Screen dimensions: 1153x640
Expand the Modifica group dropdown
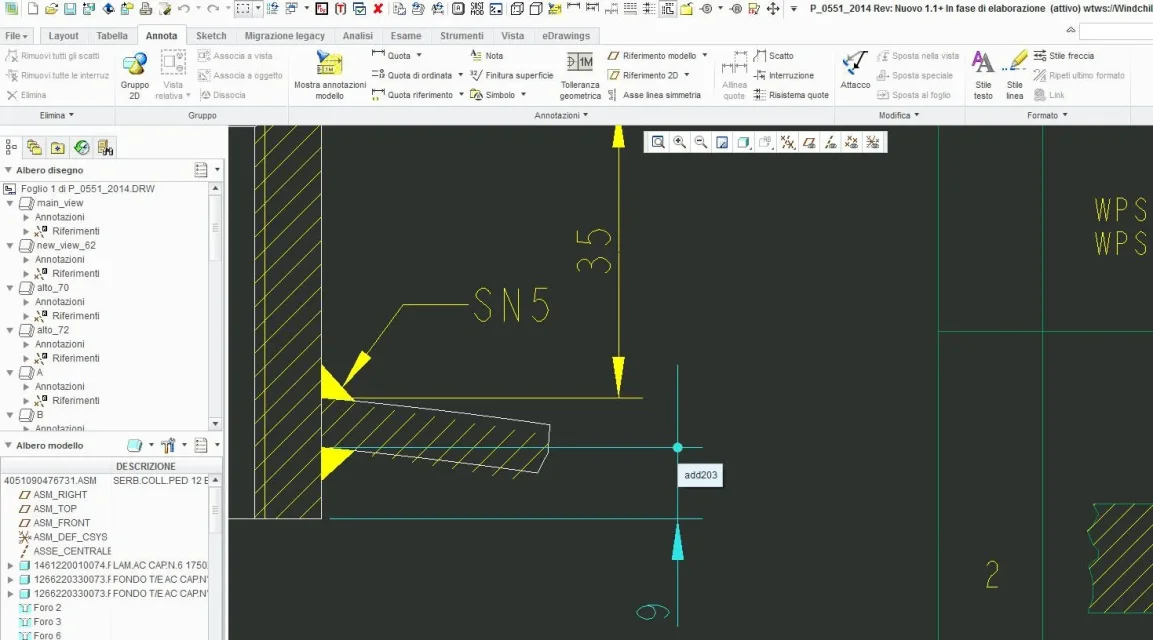(x=899, y=115)
